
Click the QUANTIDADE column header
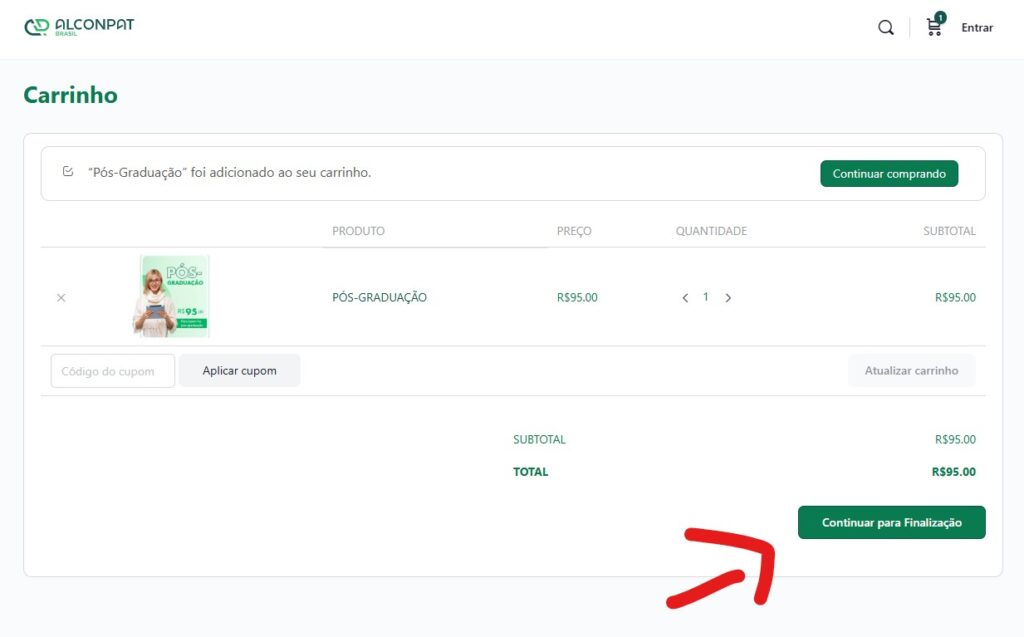[x=711, y=231]
